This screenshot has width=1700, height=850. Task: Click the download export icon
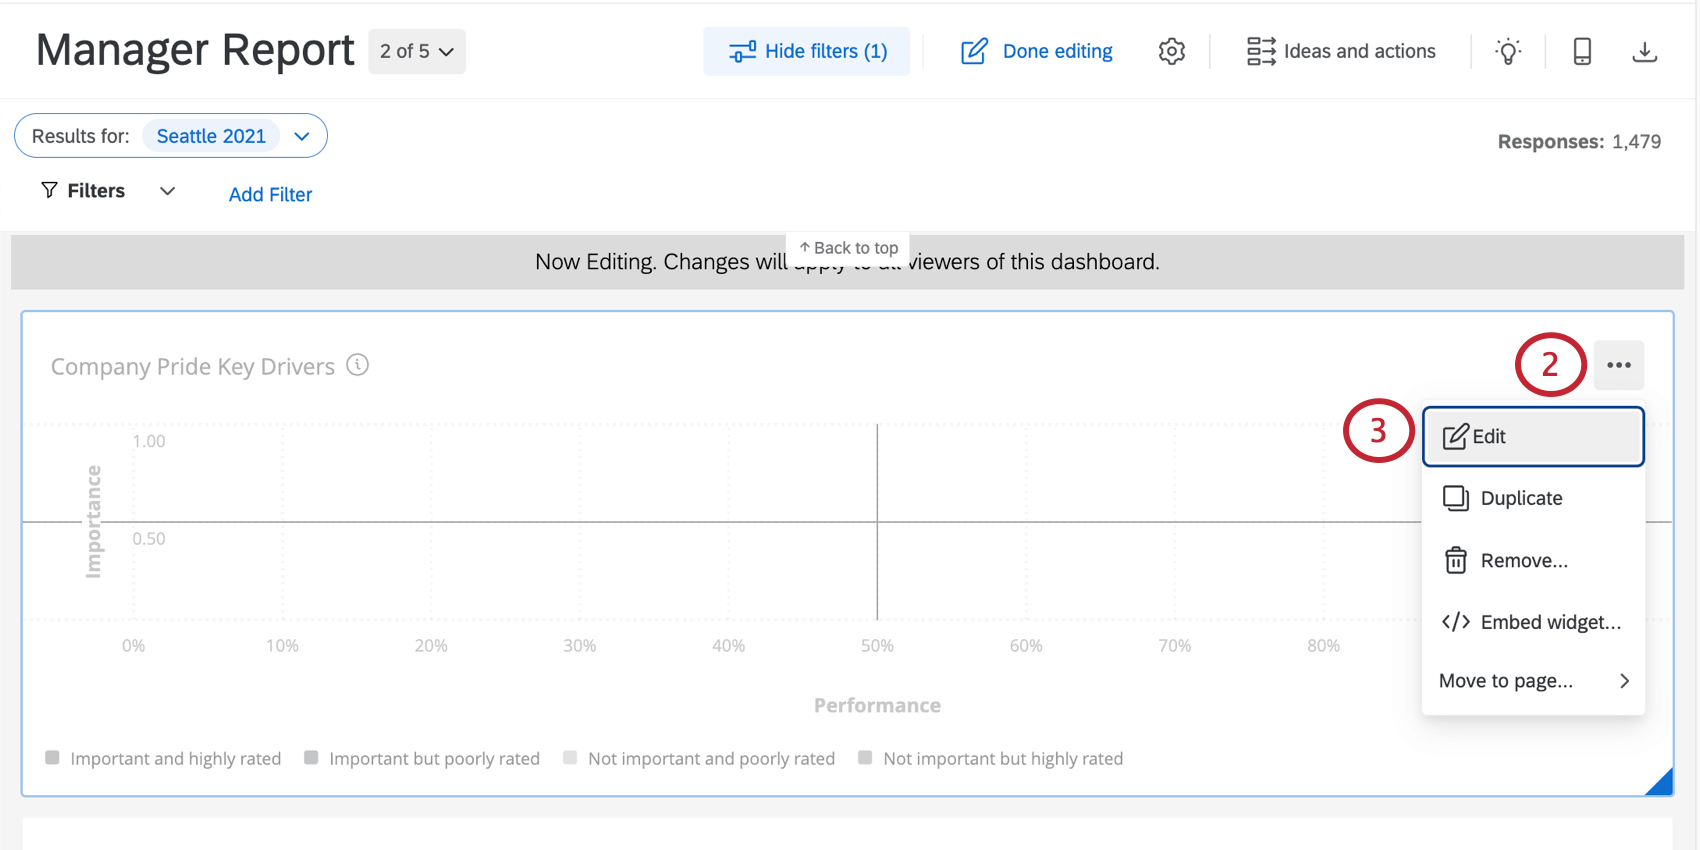tap(1645, 51)
